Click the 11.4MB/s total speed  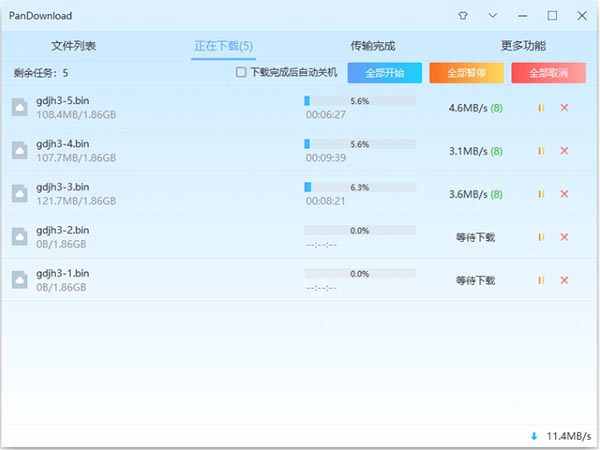pos(569,436)
